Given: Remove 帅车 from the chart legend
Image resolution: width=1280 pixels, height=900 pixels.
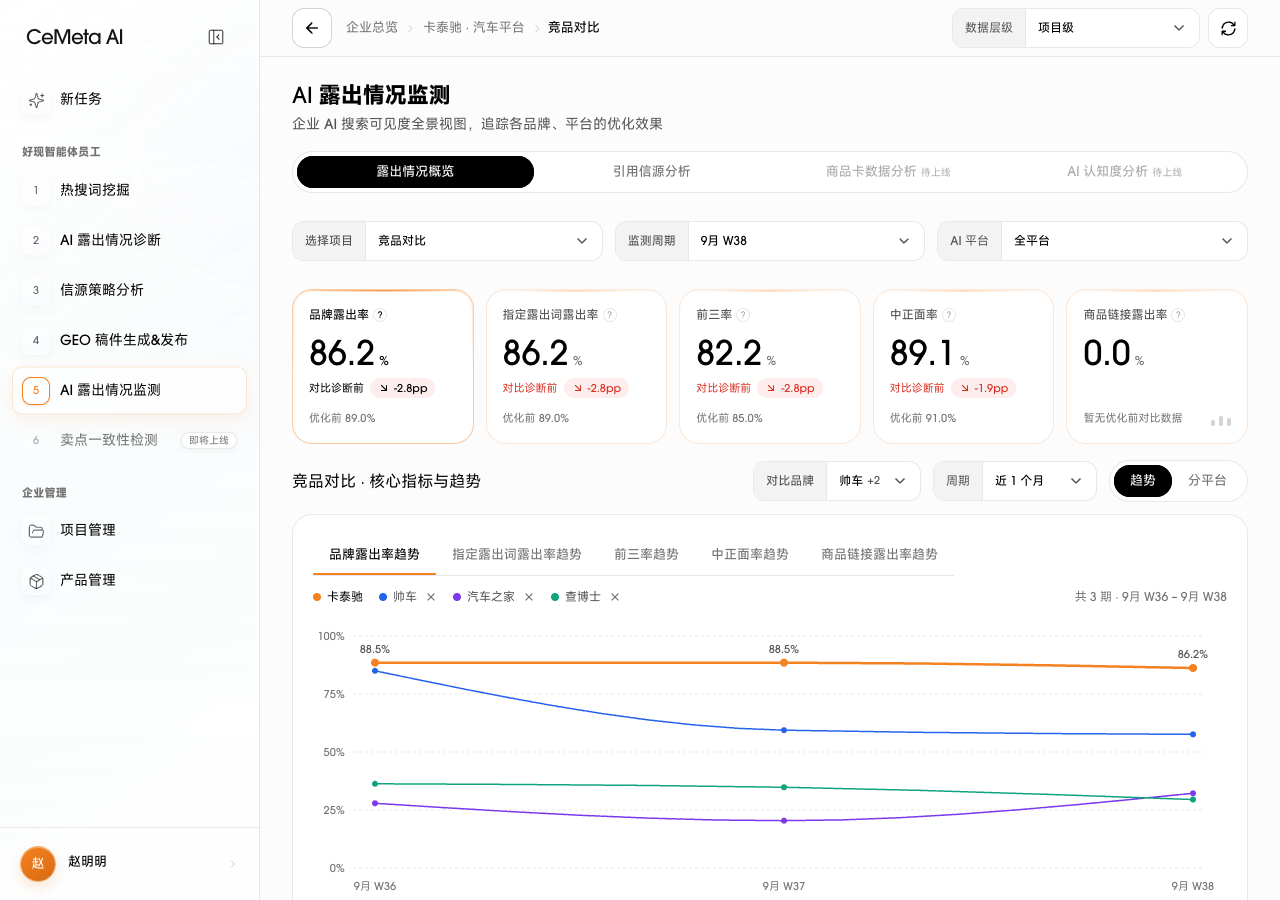Looking at the screenshot, I should coord(431,596).
